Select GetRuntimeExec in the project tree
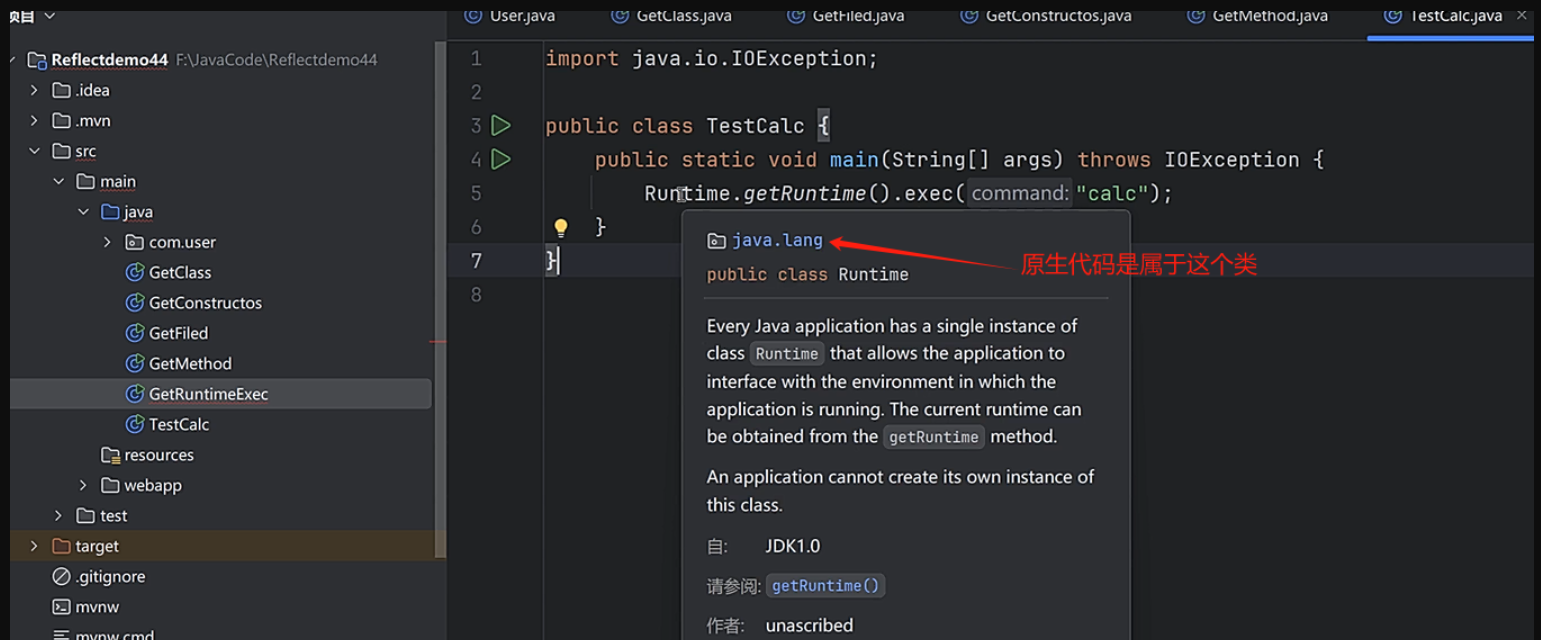The height and width of the screenshot is (640, 1541). pos(208,394)
